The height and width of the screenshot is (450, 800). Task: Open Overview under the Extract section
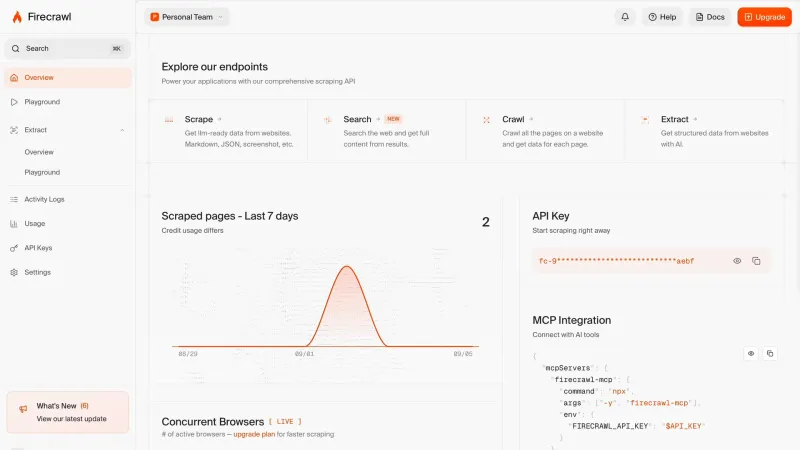coord(39,152)
